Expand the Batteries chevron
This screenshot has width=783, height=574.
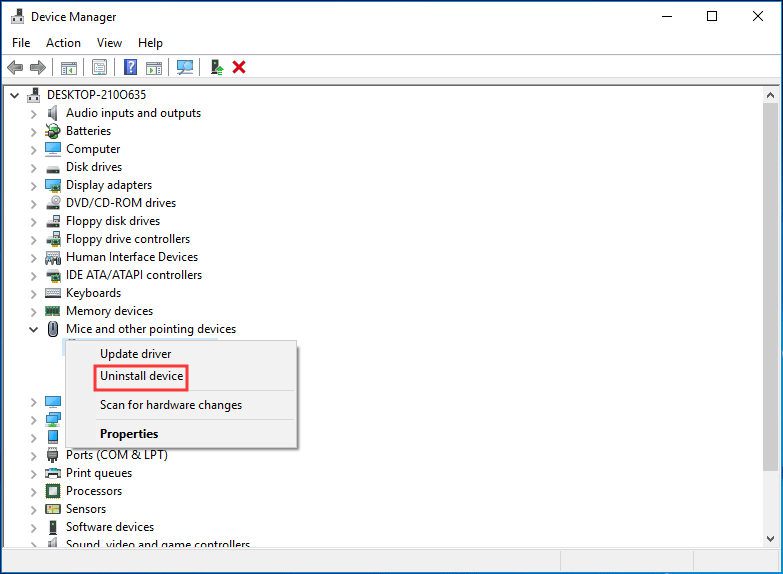[x=33, y=132]
